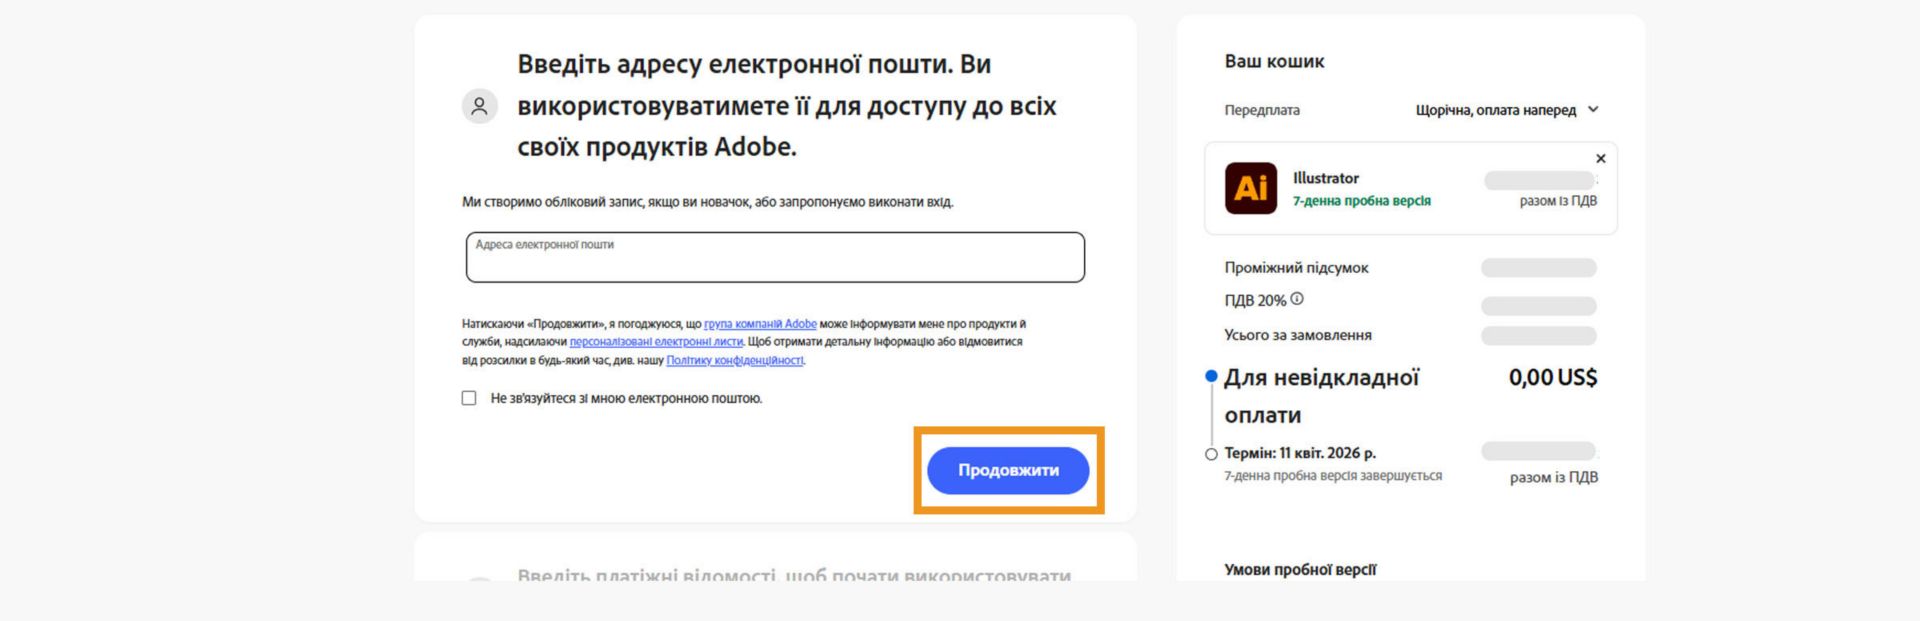Click the 0,00 US$ price display

pyautogui.click(x=1552, y=377)
